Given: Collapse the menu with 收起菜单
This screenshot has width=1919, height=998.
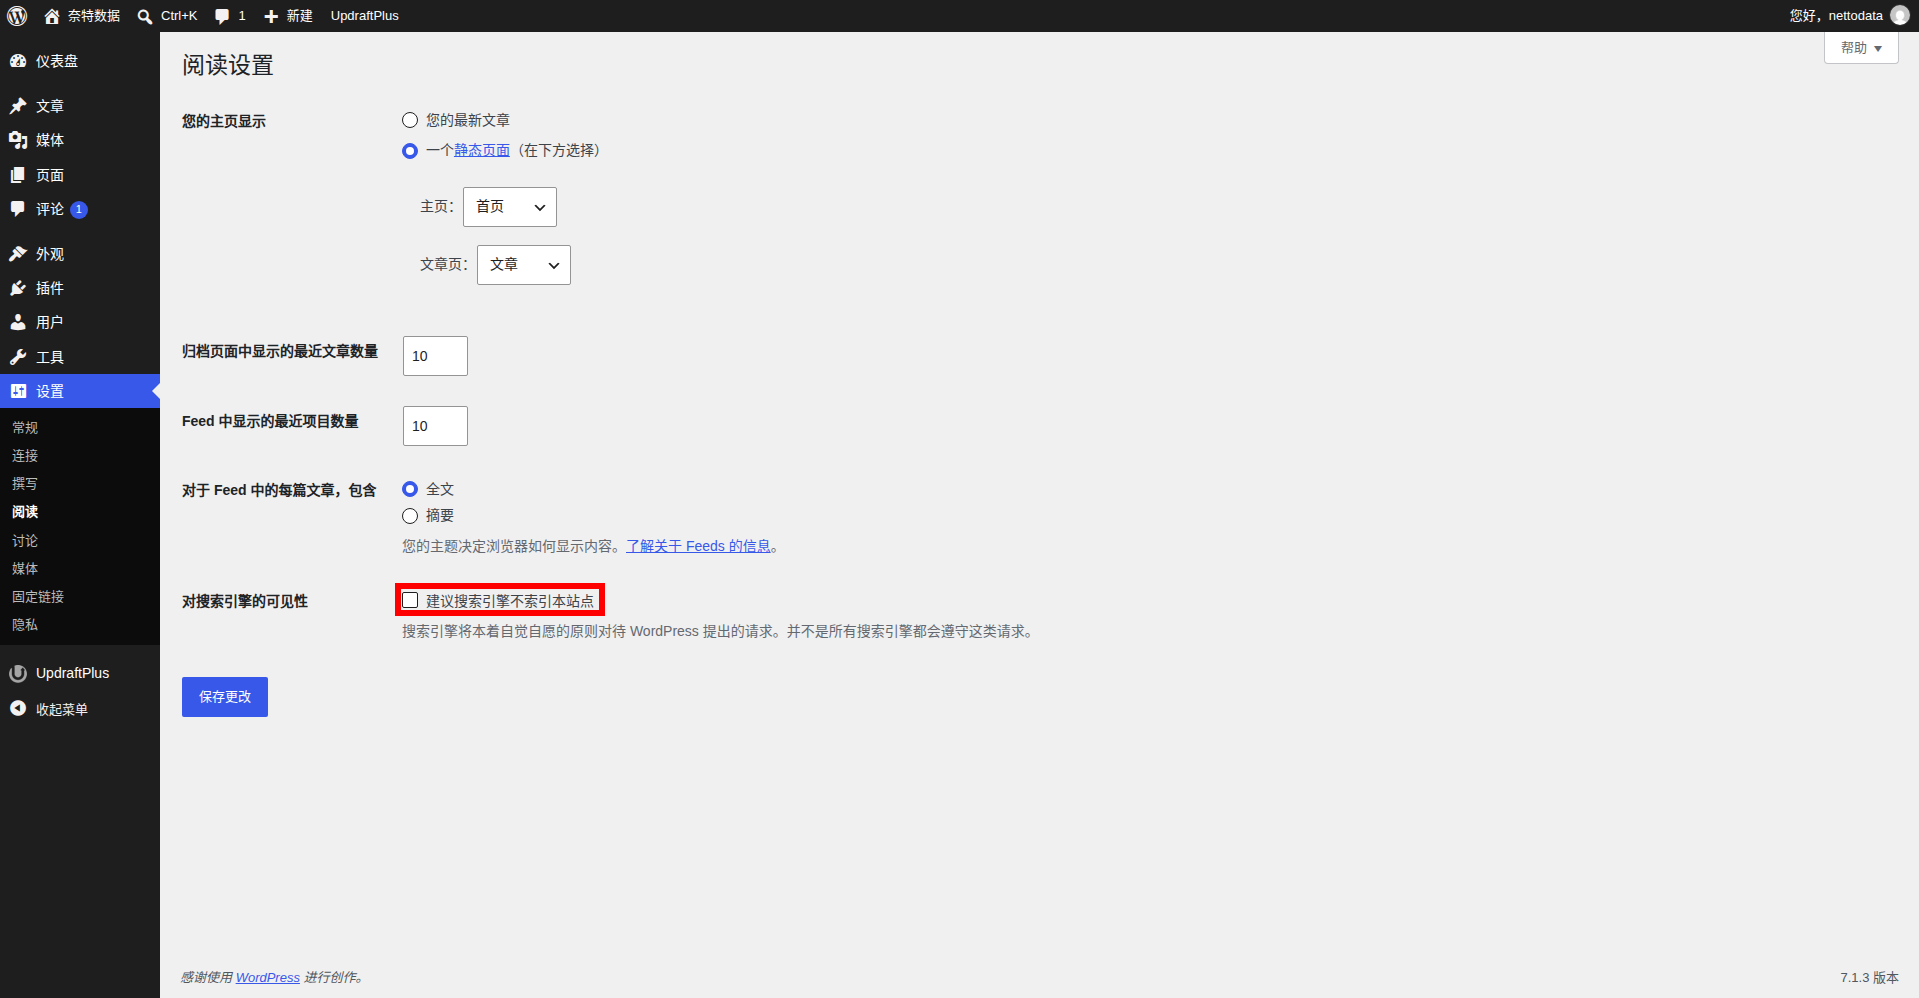Looking at the screenshot, I should [x=80, y=709].
